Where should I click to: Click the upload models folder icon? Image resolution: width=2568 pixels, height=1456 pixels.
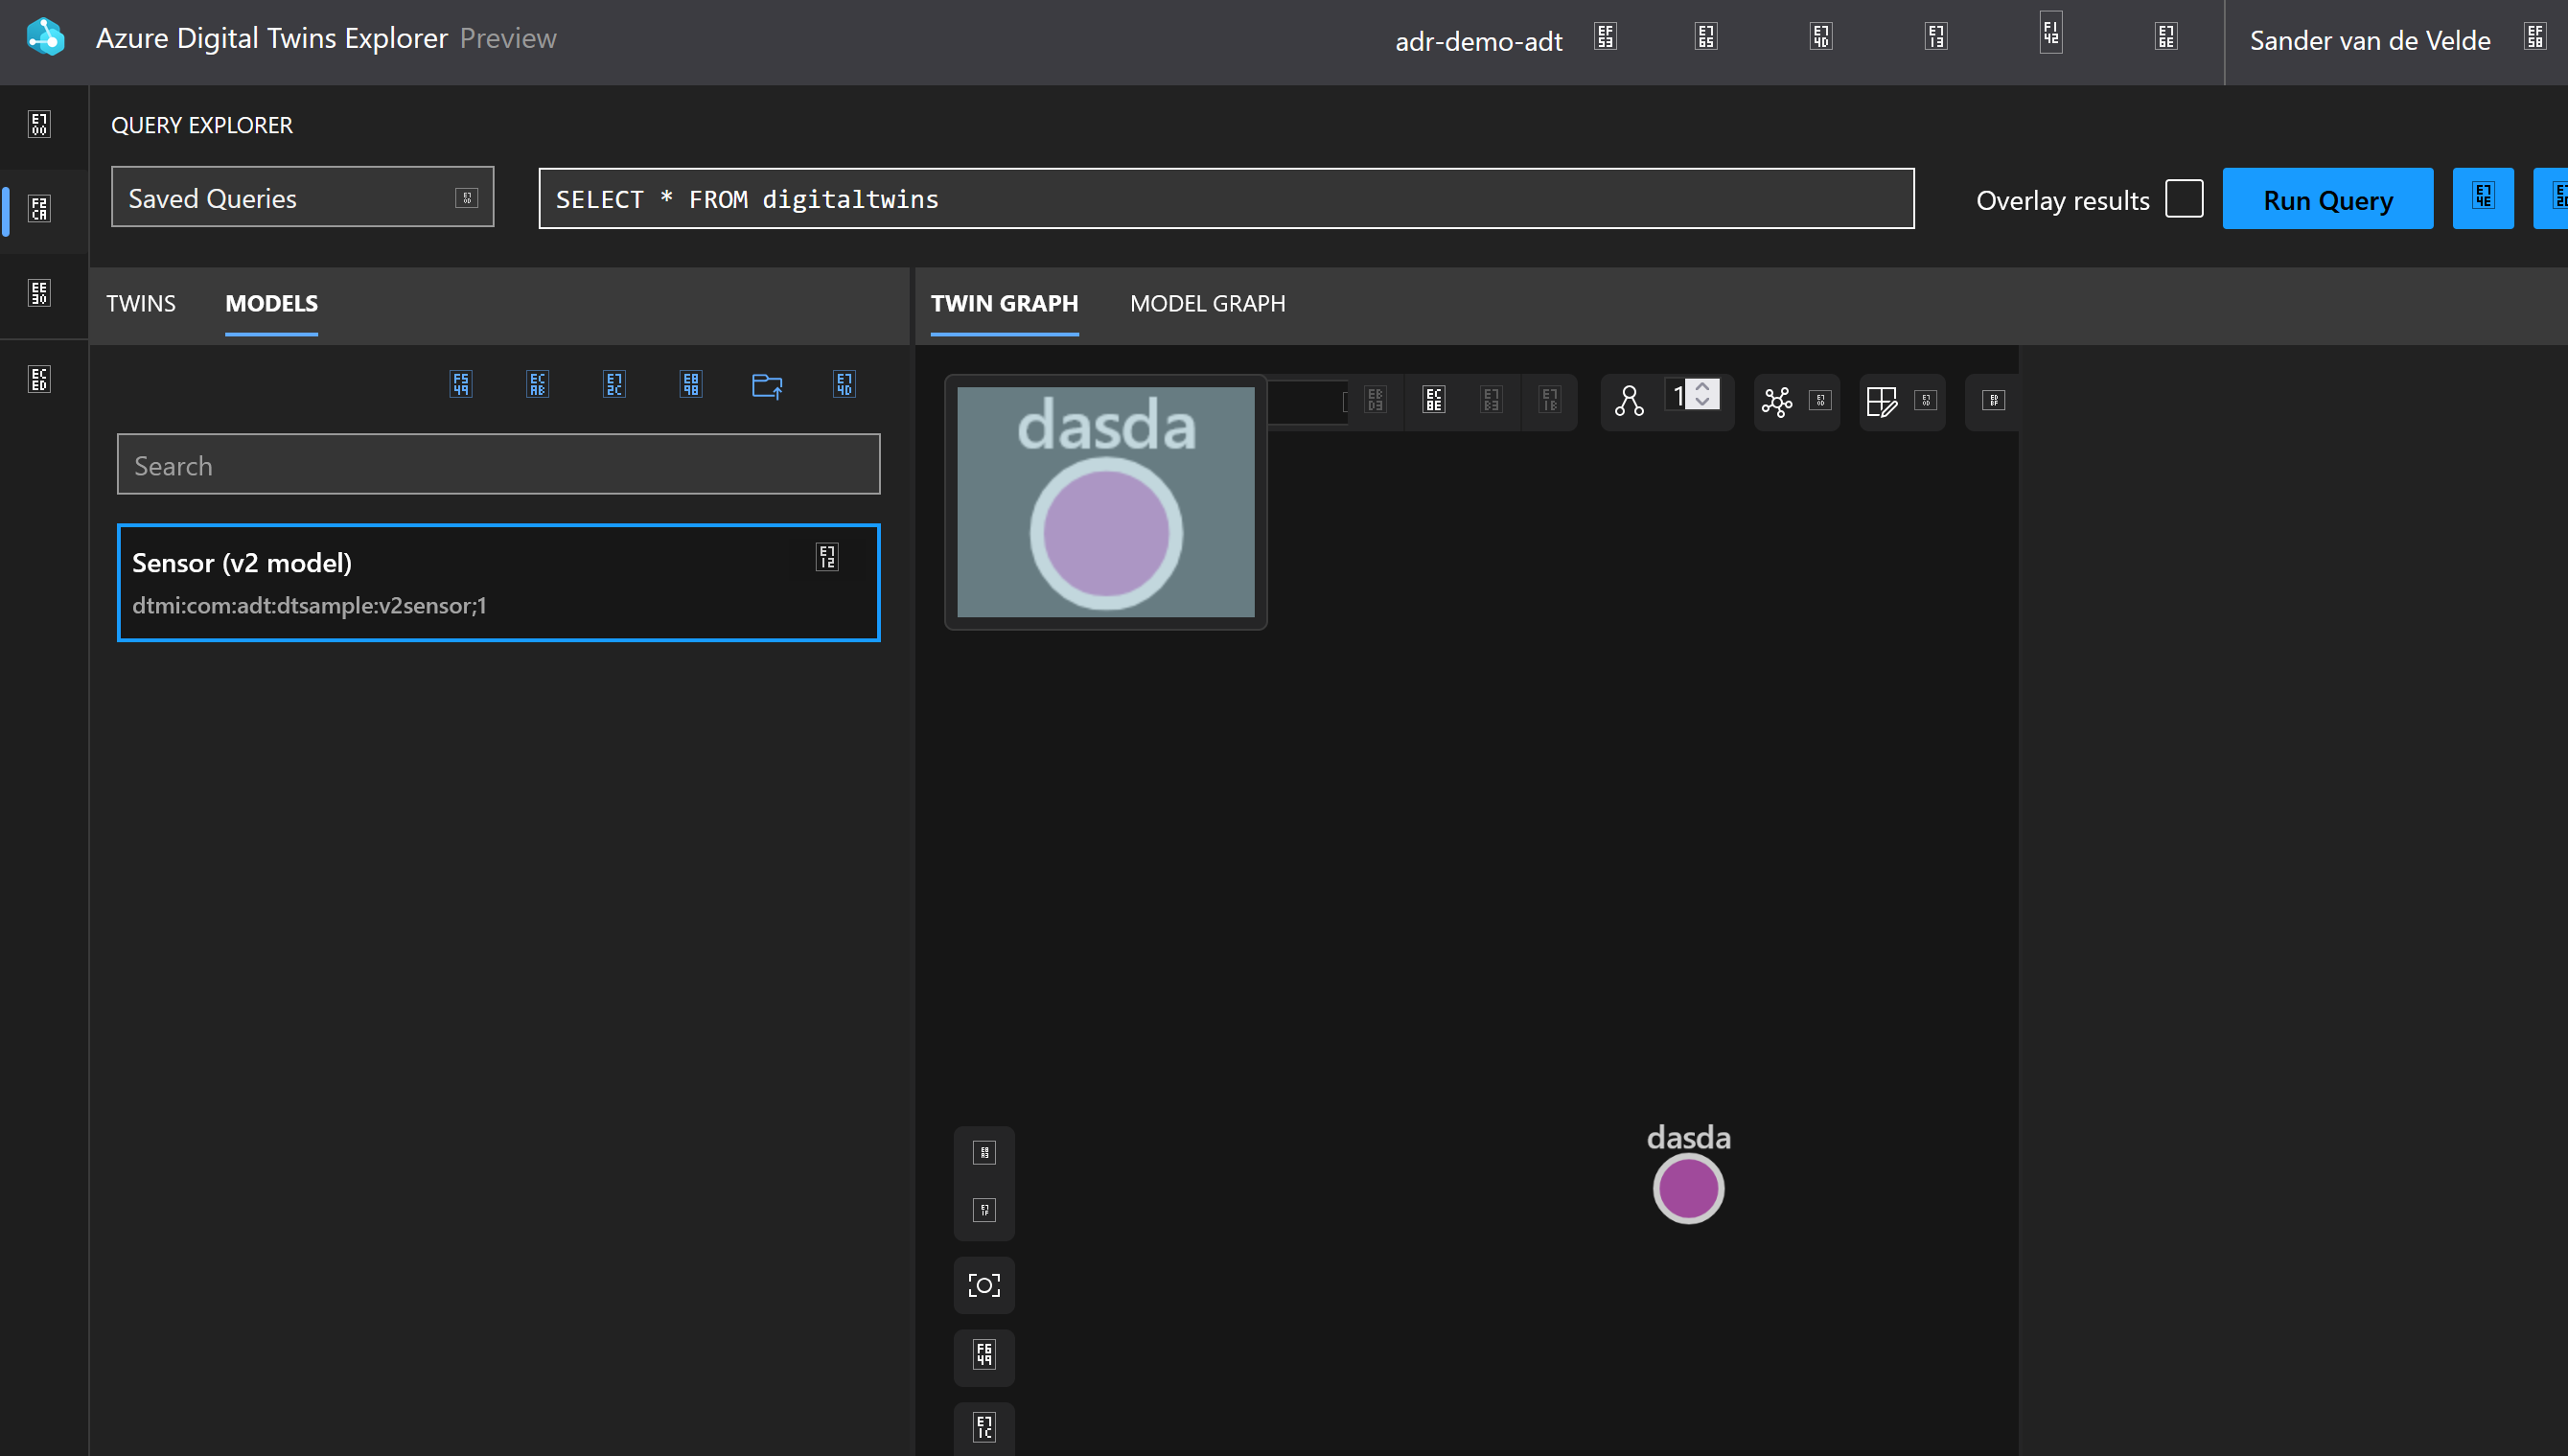click(x=767, y=385)
